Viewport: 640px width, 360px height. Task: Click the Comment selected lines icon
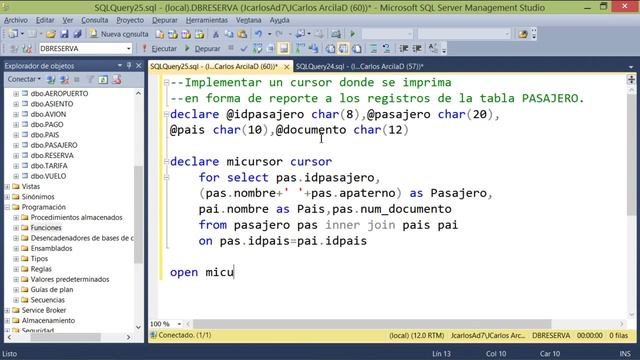click(373, 49)
